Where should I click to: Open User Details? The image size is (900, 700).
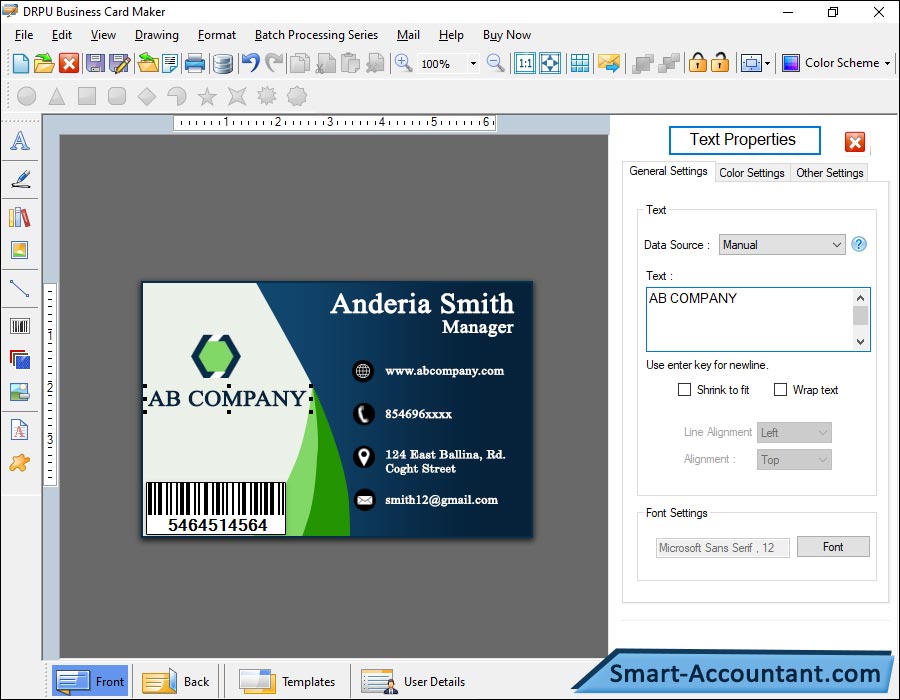tap(413, 681)
